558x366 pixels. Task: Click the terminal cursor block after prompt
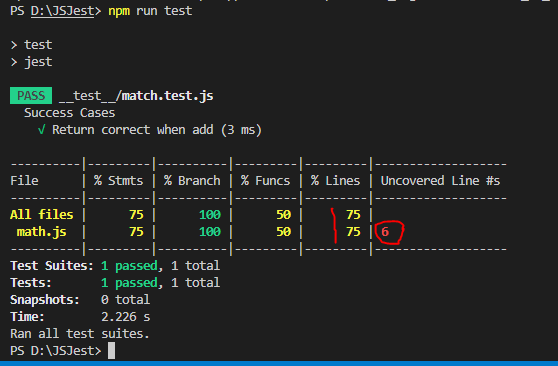[x=111, y=350]
